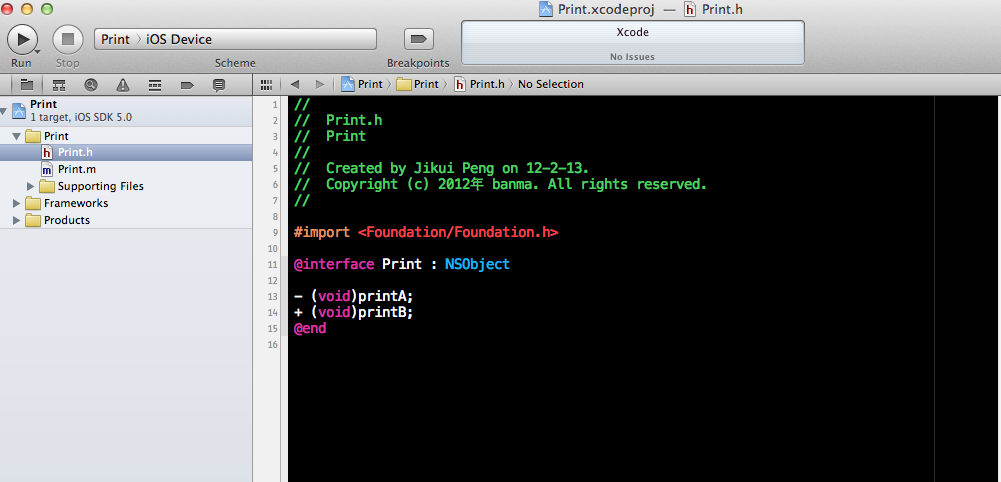Expand the Products group
1001x482 pixels.
[x=17, y=220]
